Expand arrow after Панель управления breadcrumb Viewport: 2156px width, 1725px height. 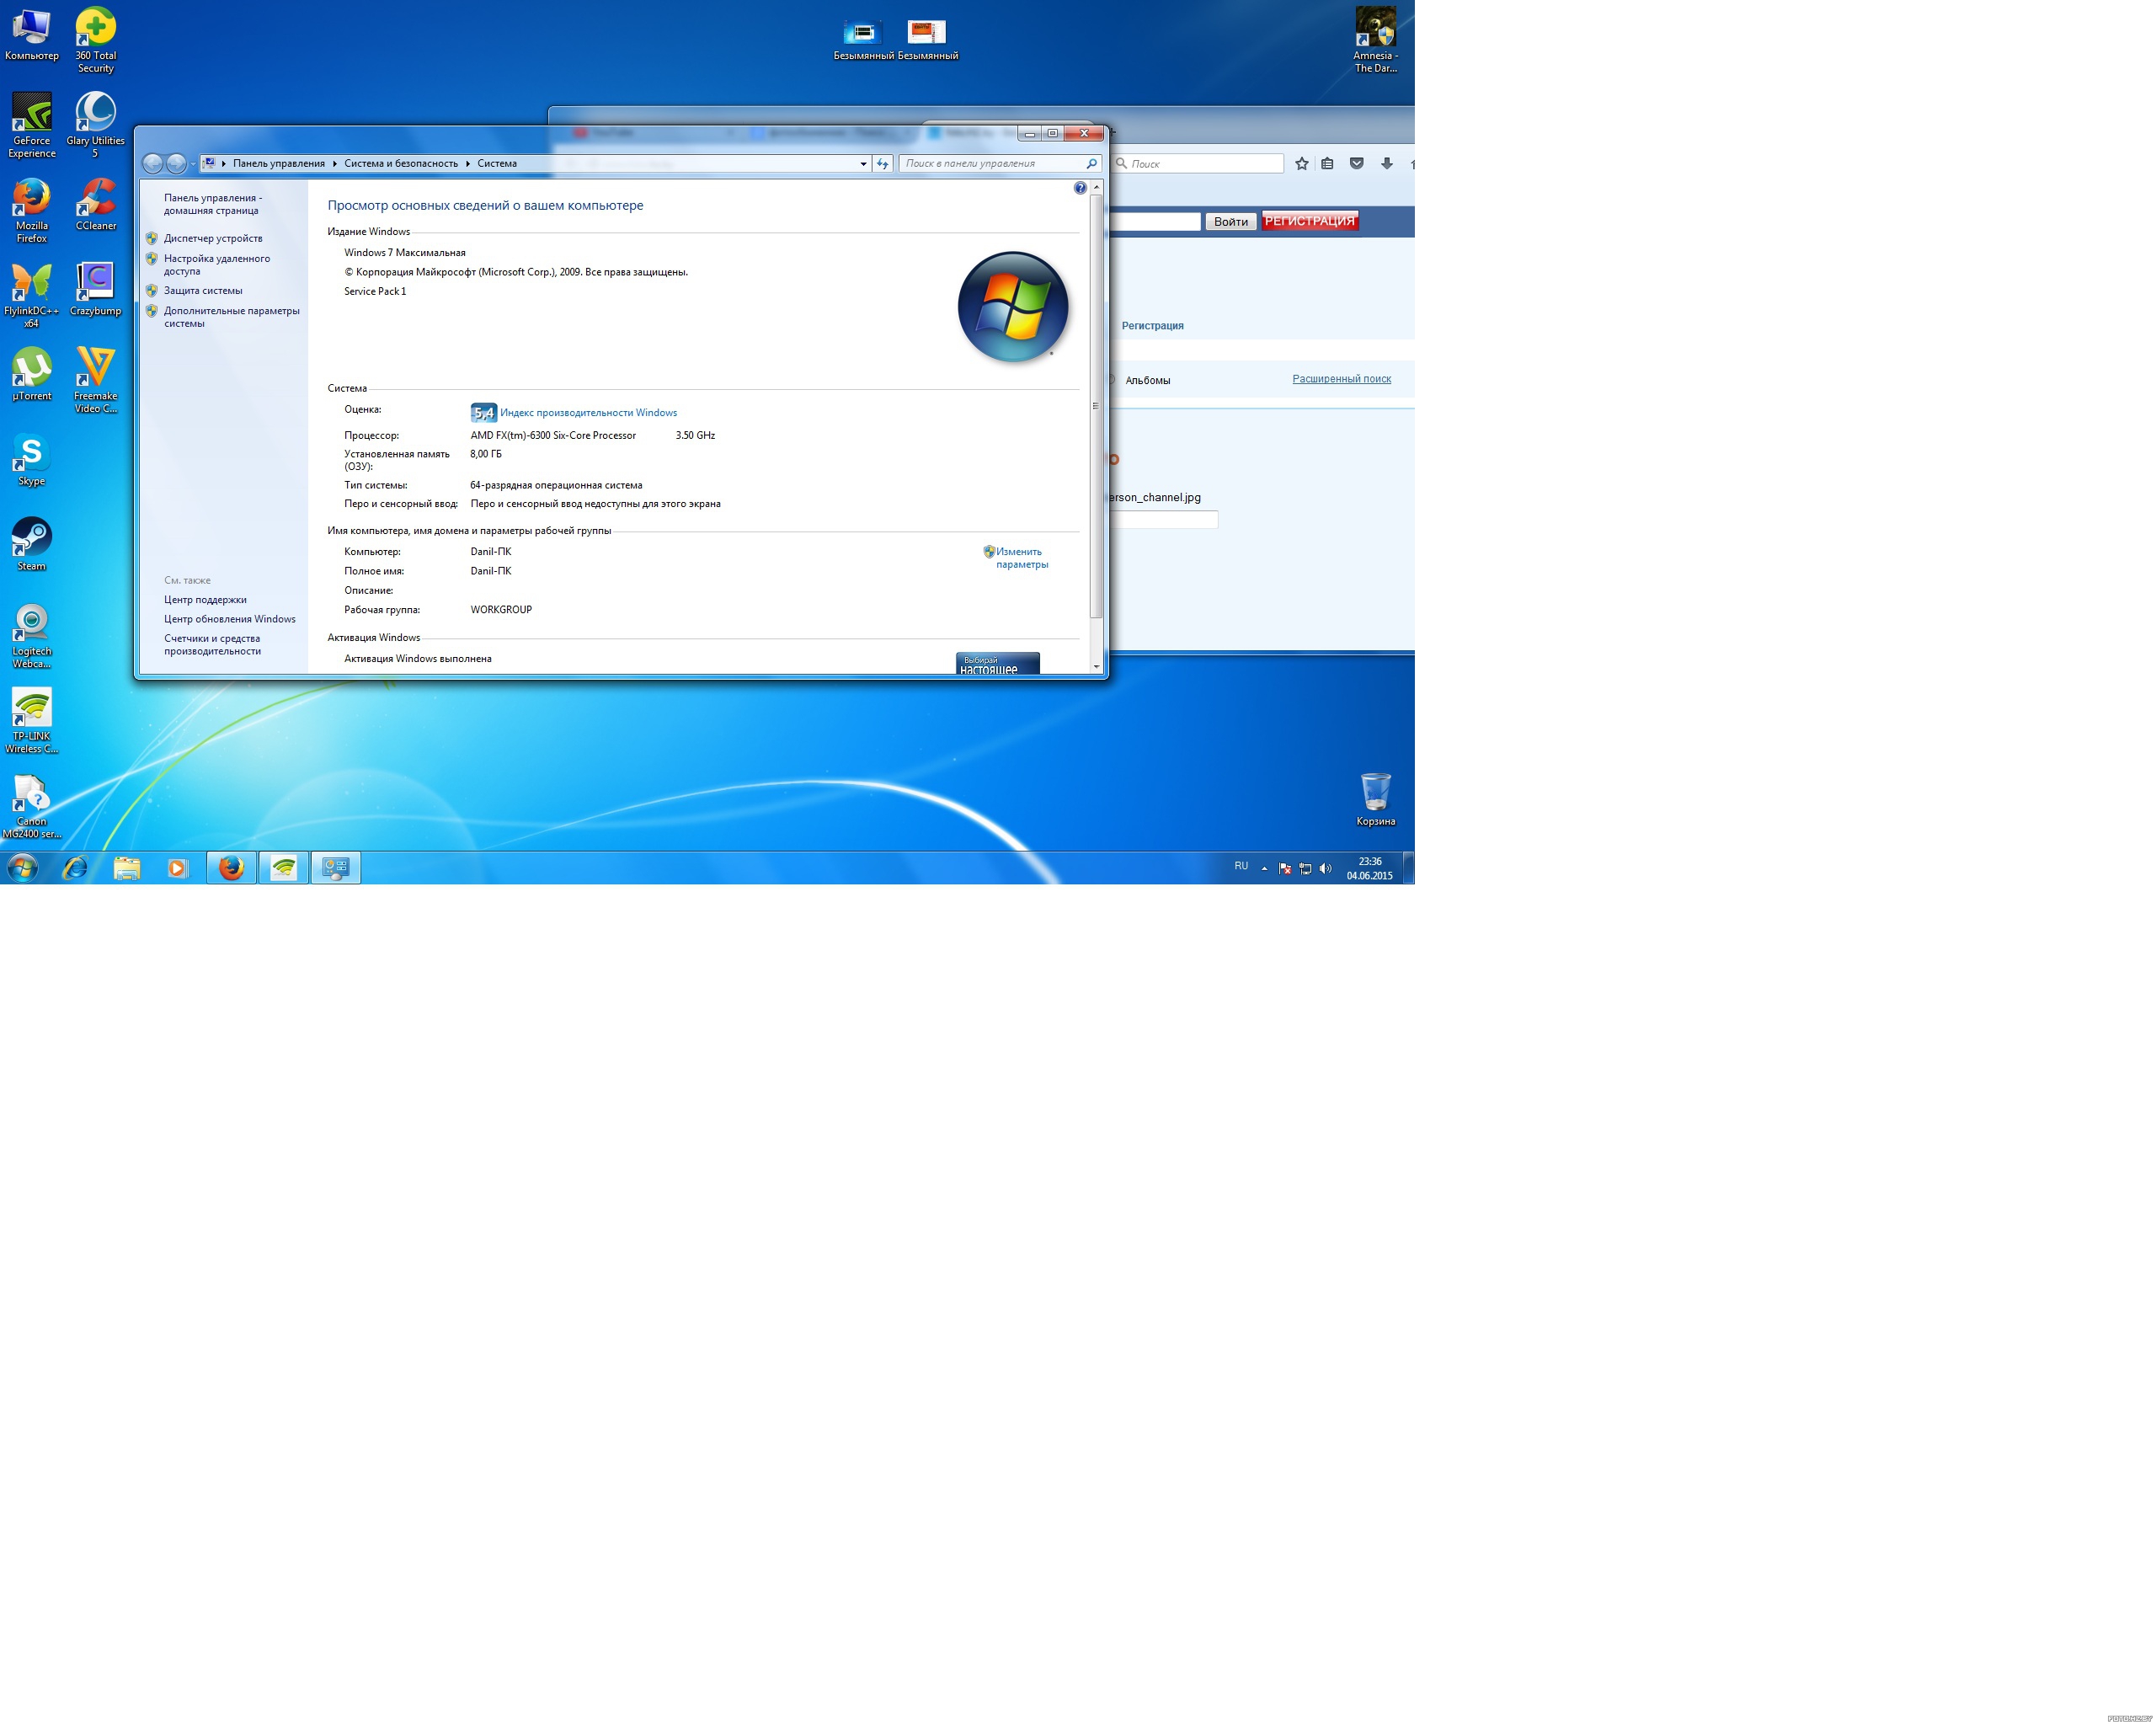click(x=335, y=163)
